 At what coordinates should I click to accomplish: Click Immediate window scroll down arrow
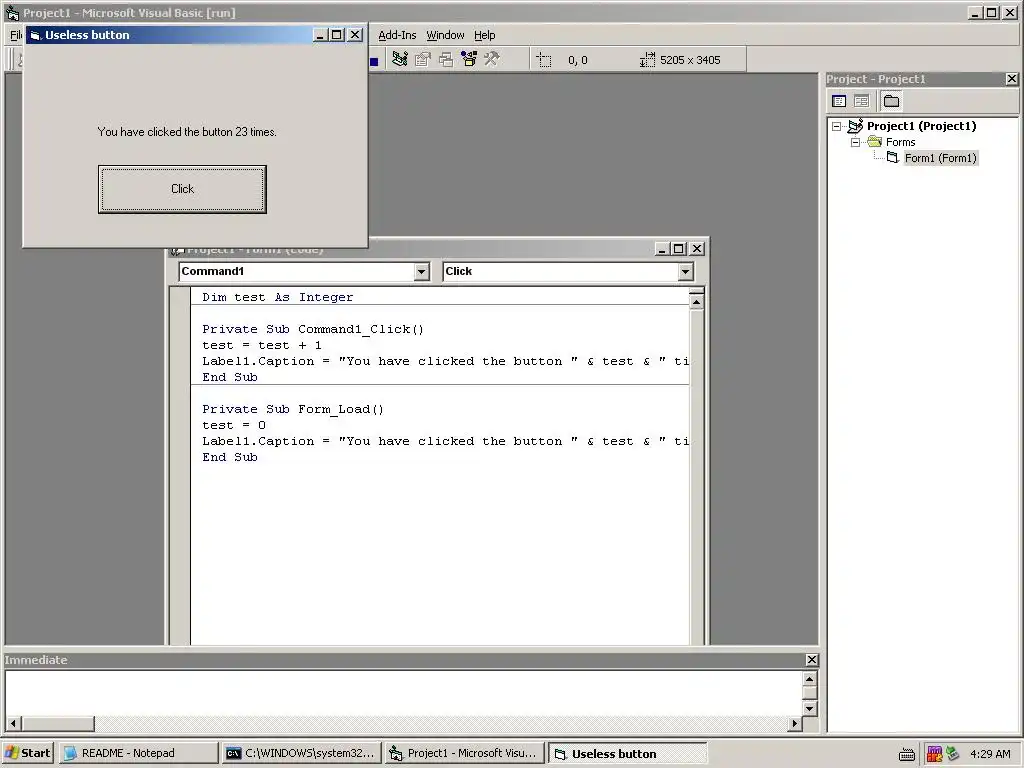point(809,709)
